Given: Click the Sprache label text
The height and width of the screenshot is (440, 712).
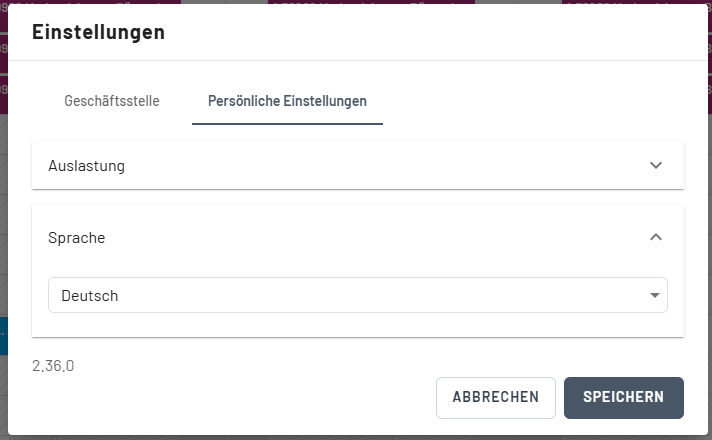Looking at the screenshot, I should [76, 237].
